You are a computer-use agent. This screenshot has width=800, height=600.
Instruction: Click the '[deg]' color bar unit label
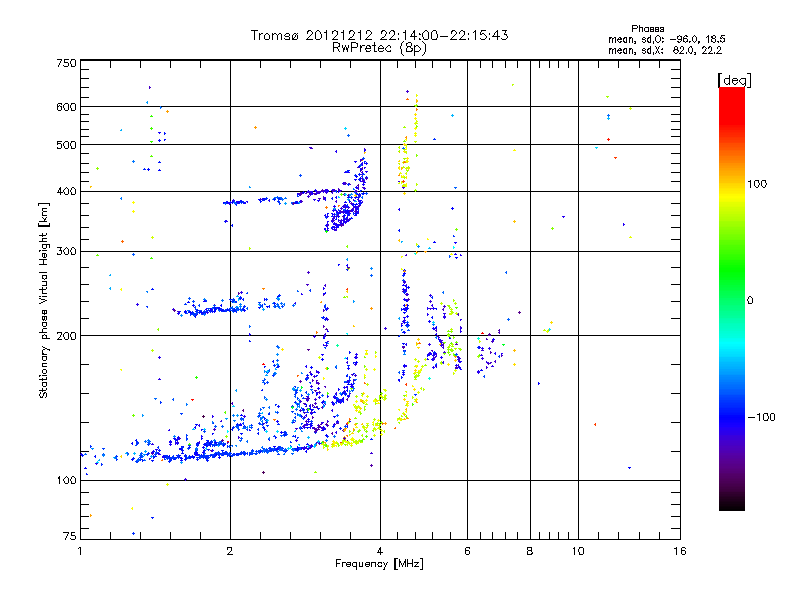[734, 80]
